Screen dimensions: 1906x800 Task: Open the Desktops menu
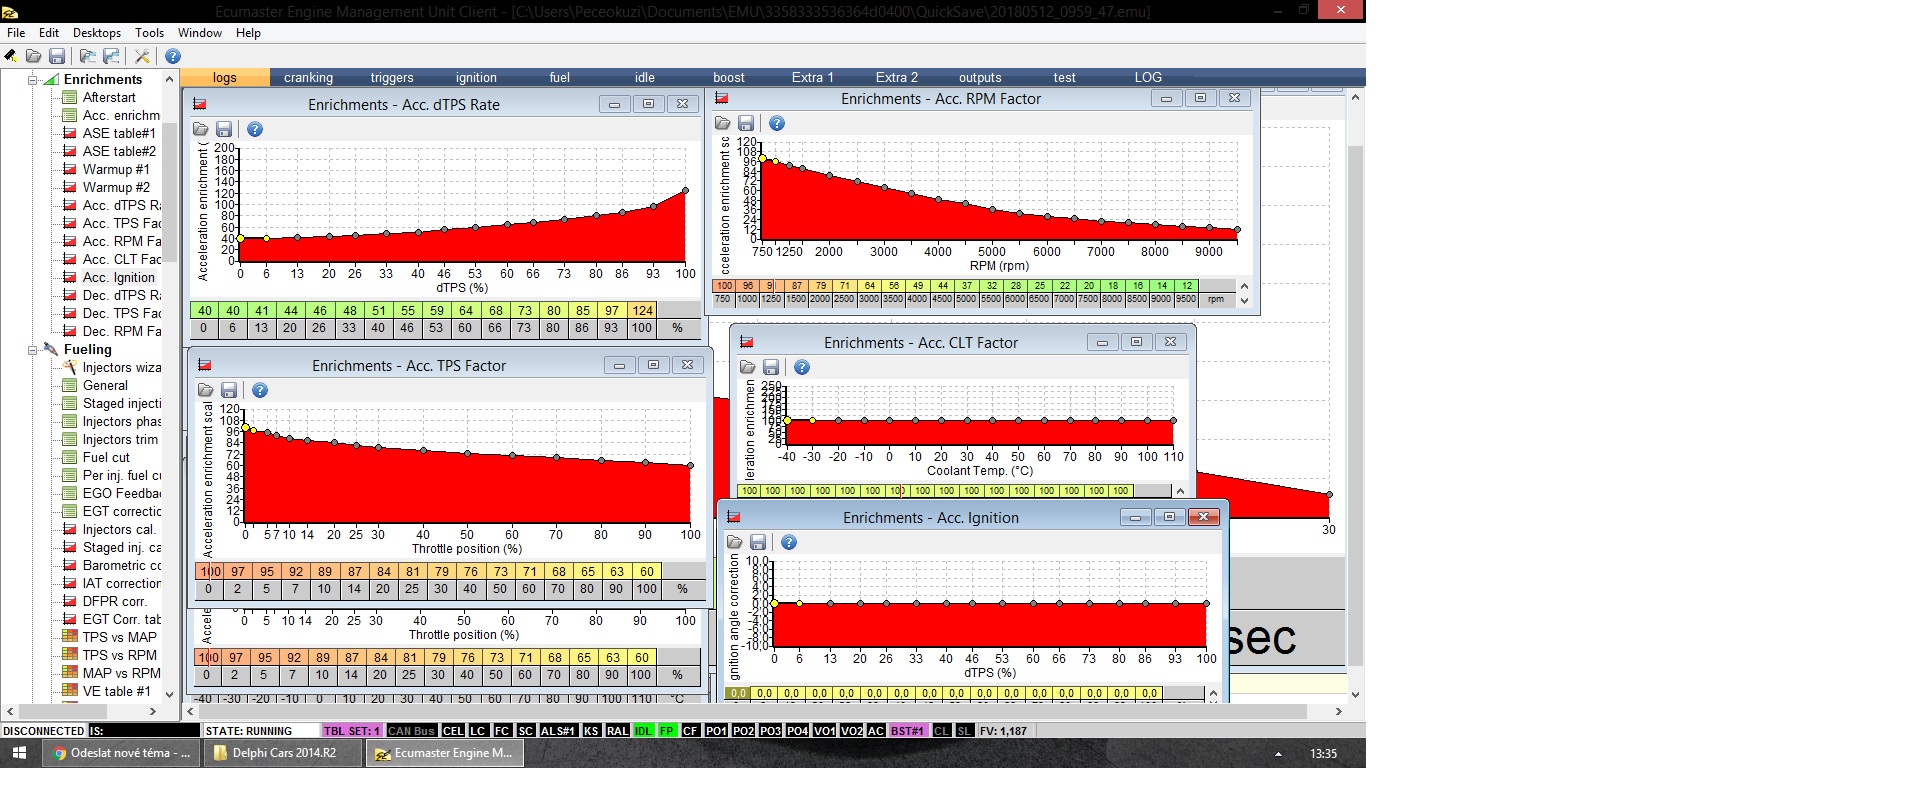(x=97, y=33)
